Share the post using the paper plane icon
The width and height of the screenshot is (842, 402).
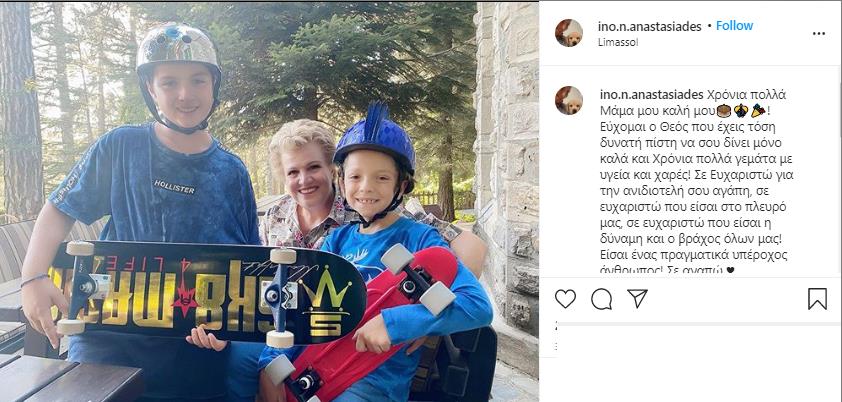tap(637, 298)
